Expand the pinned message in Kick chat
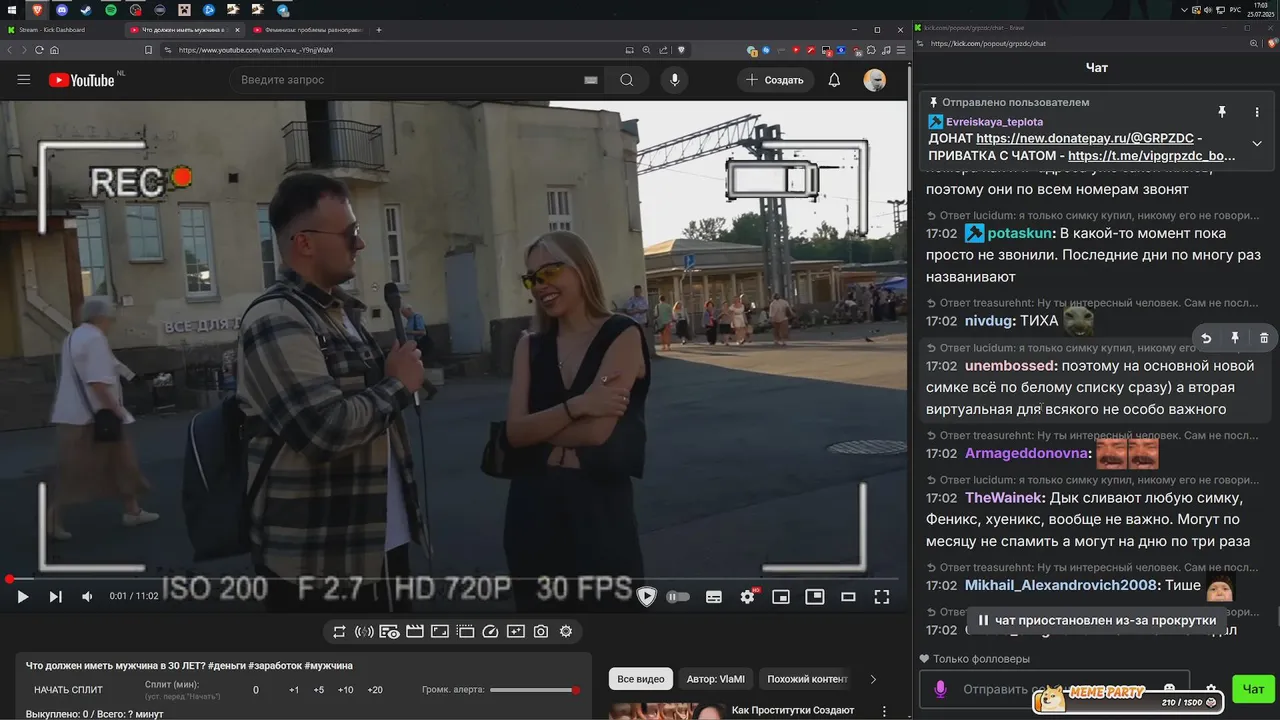This screenshot has height=720, width=1280. click(x=1257, y=143)
